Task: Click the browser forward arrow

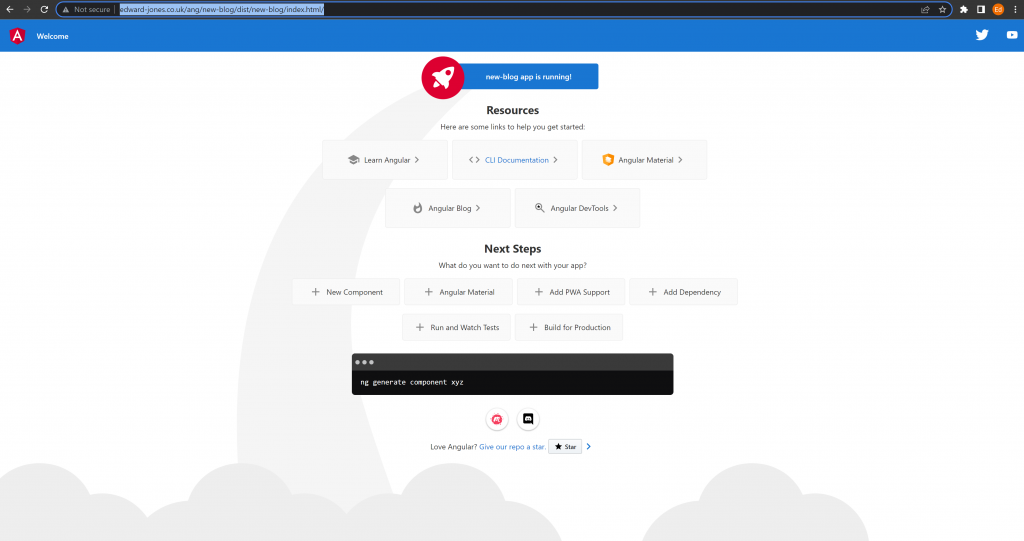Action: pos(27,9)
